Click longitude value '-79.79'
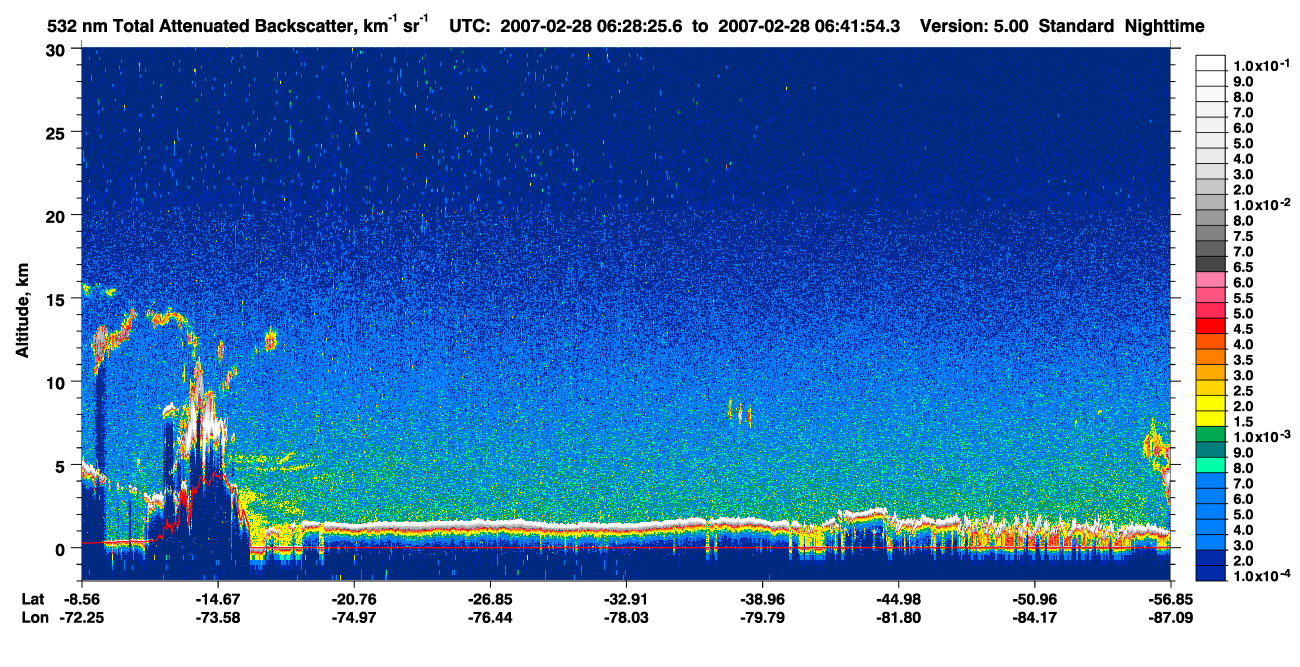 [762, 617]
